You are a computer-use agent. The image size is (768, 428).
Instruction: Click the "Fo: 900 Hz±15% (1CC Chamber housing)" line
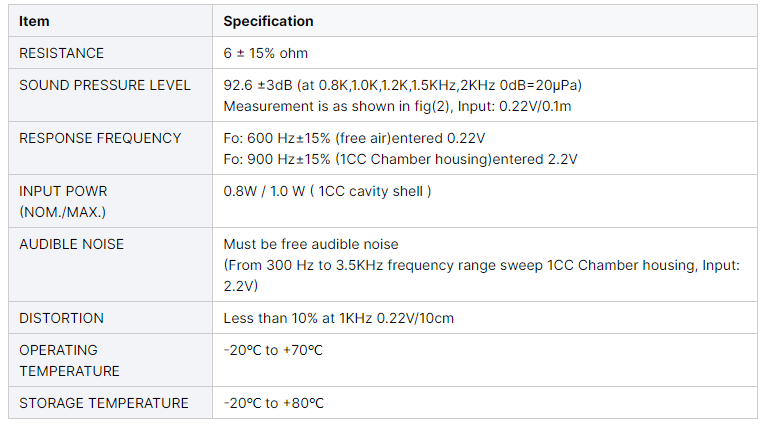pyautogui.click(x=400, y=159)
